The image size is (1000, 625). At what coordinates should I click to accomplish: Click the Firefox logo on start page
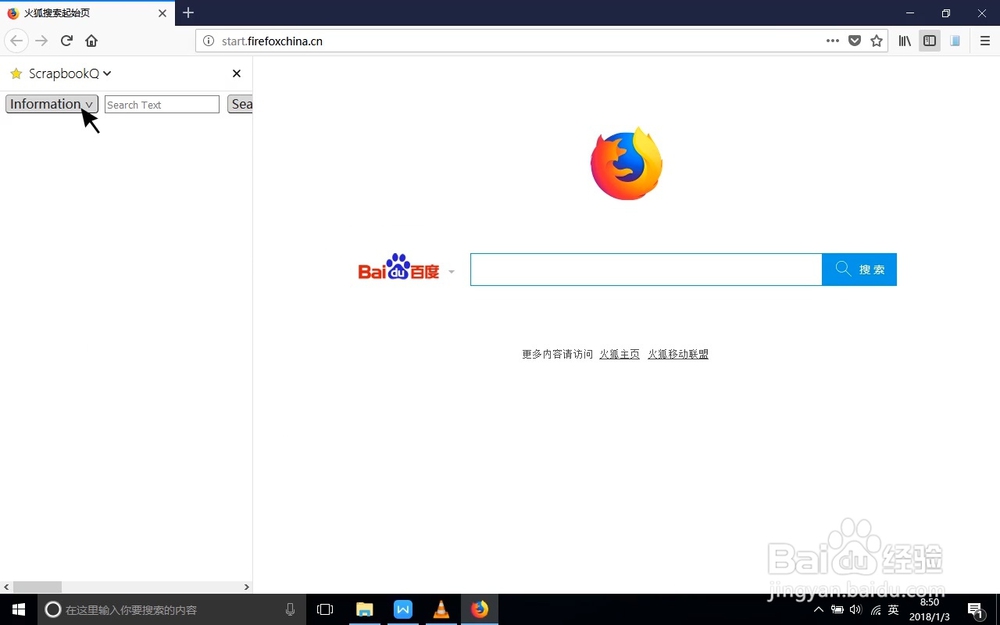coord(626,163)
